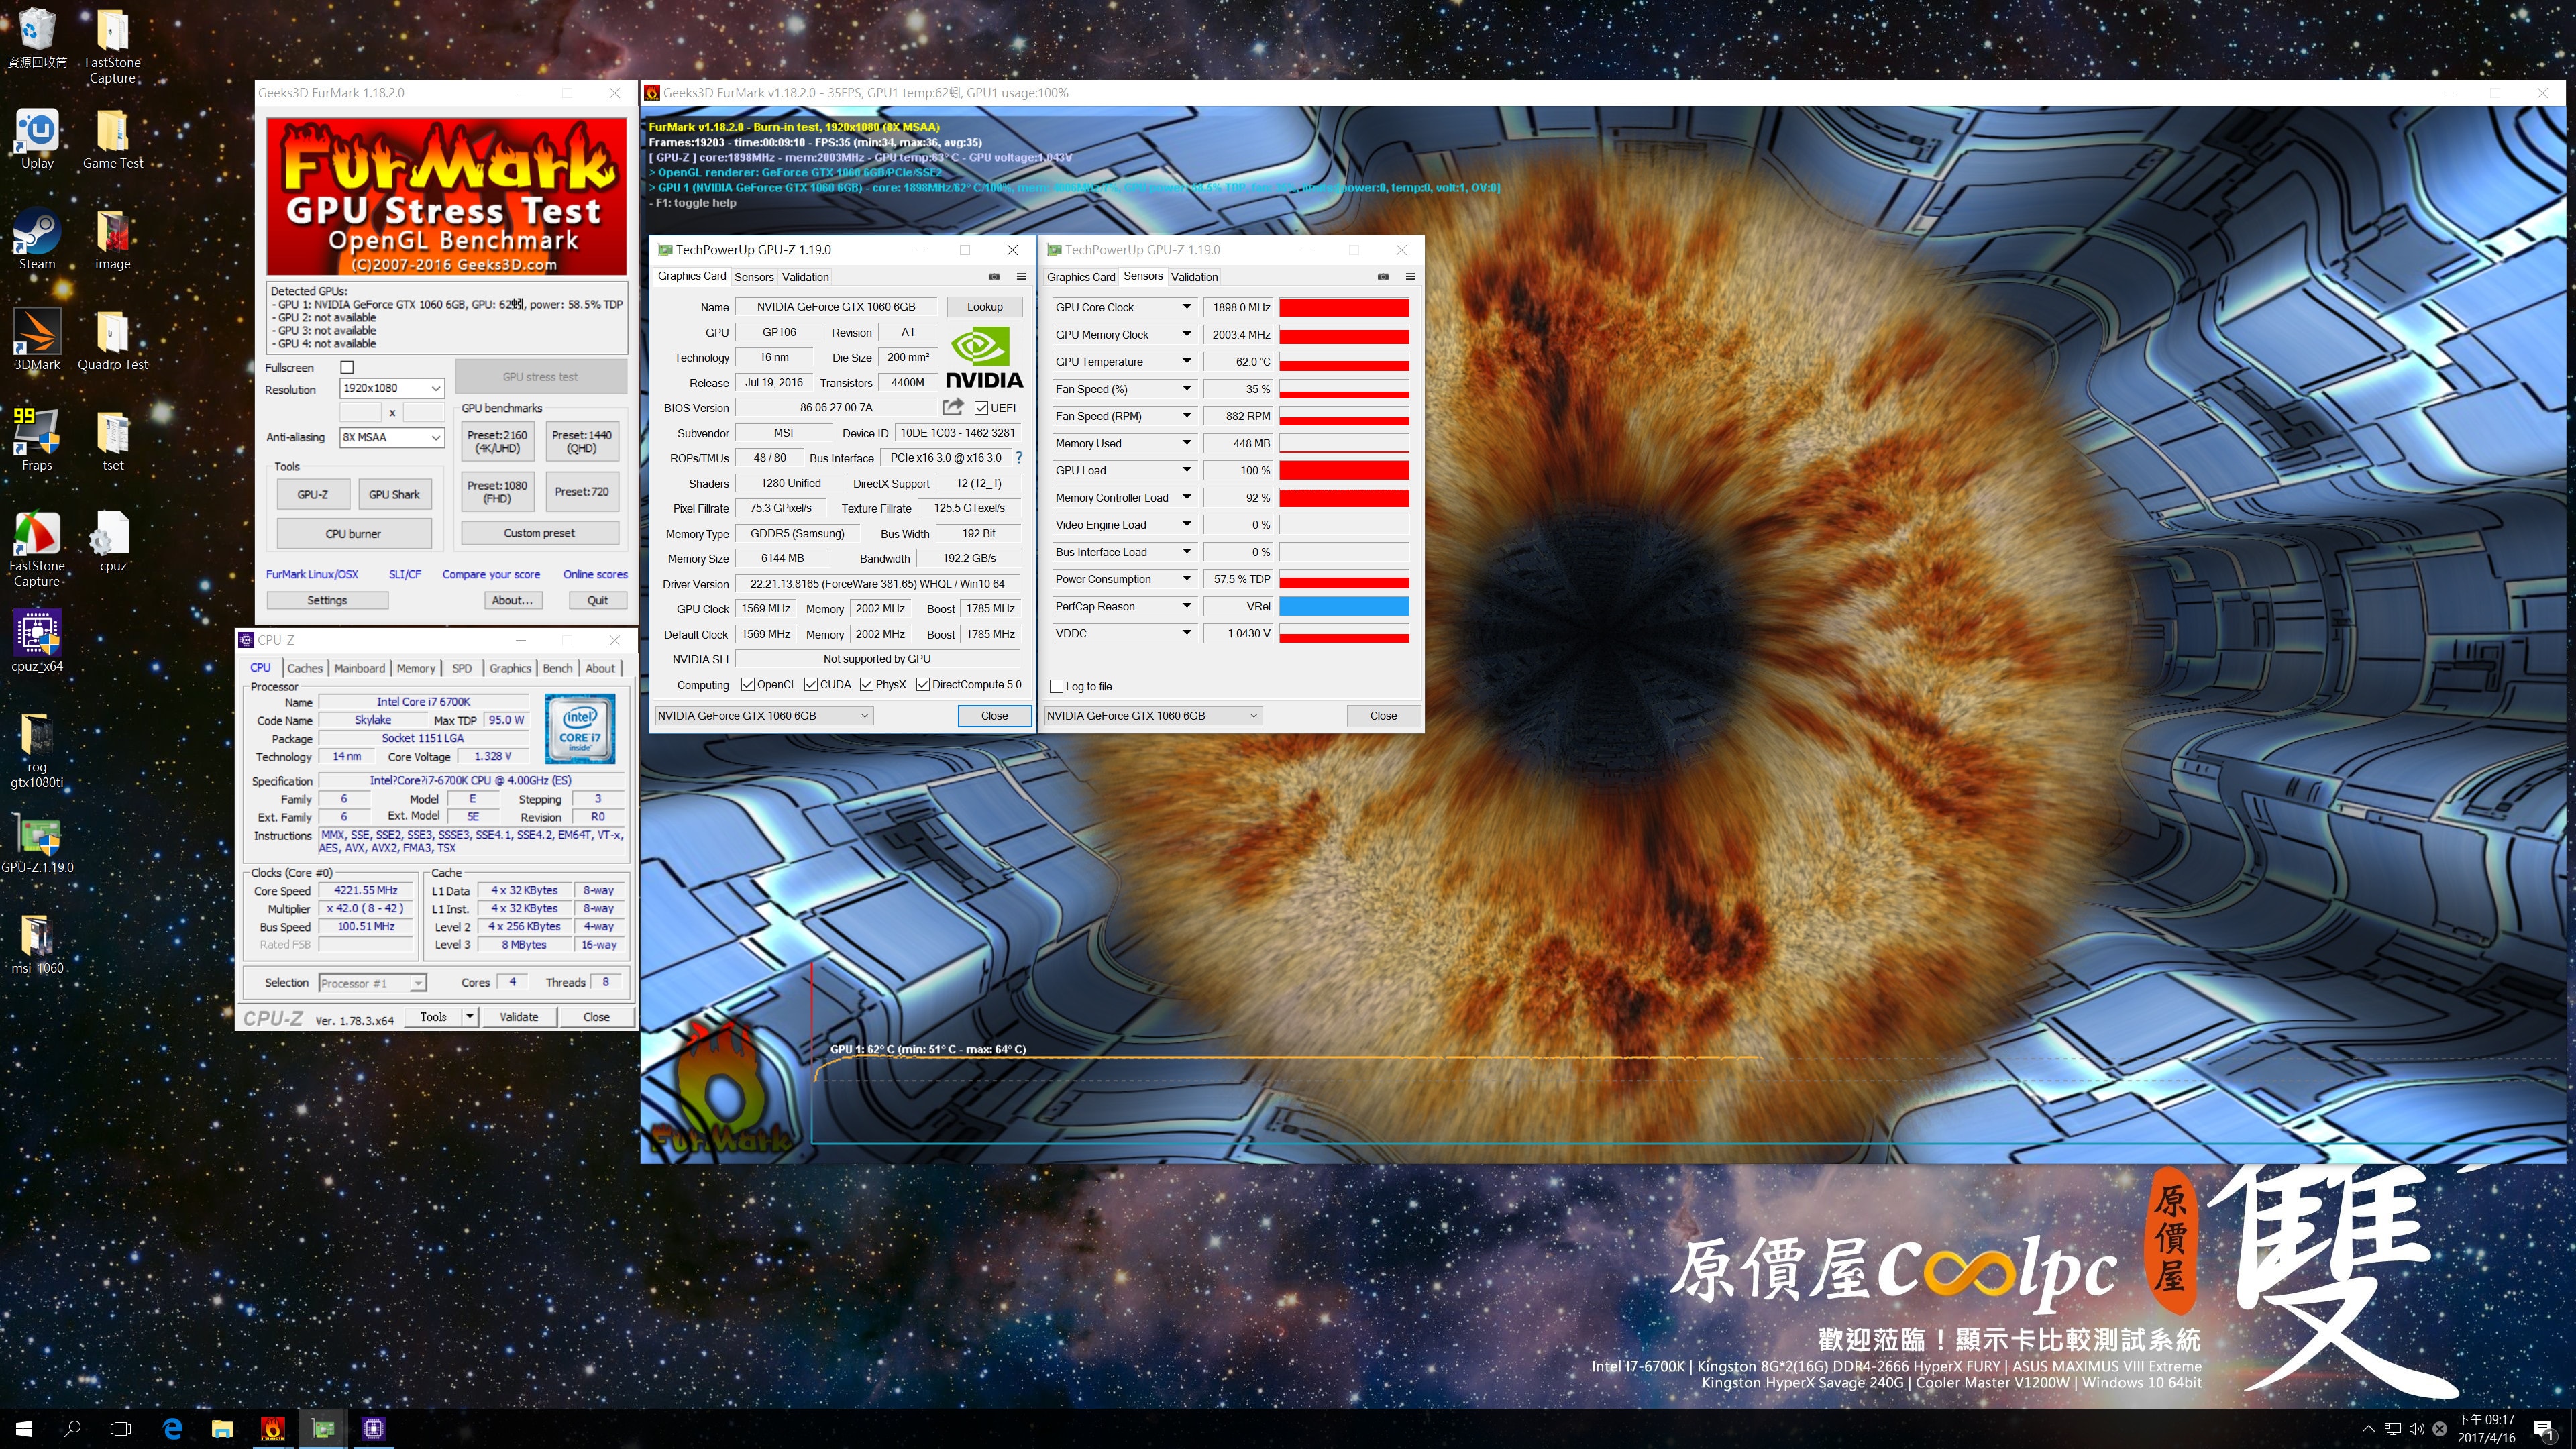
Task: Open hamburger menu in GPU-Z Graphics Card window
Action: (1021, 276)
